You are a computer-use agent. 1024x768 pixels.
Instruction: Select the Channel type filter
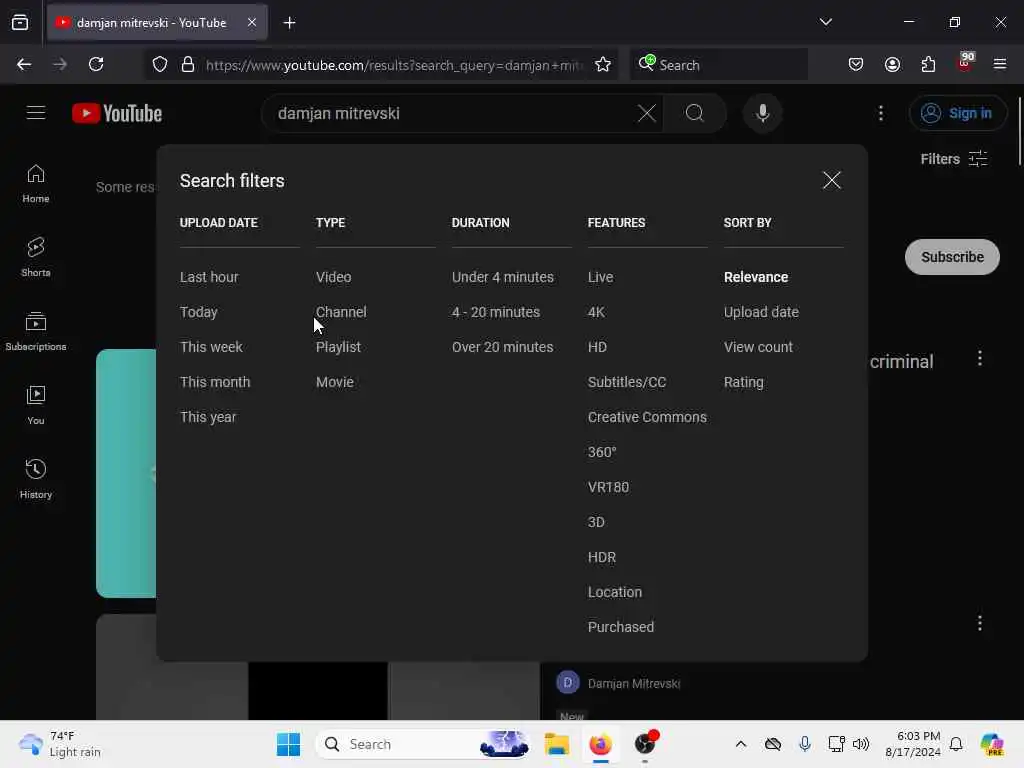pos(341,313)
